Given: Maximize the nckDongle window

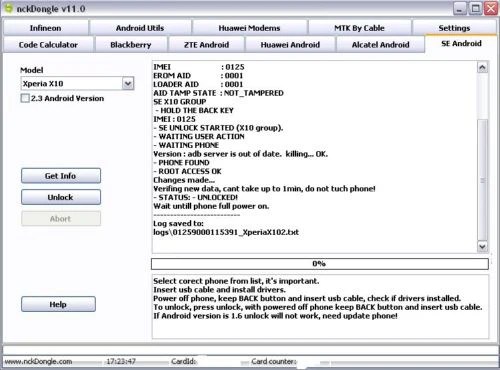Looking at the screenshot, I should coord(475,9).
